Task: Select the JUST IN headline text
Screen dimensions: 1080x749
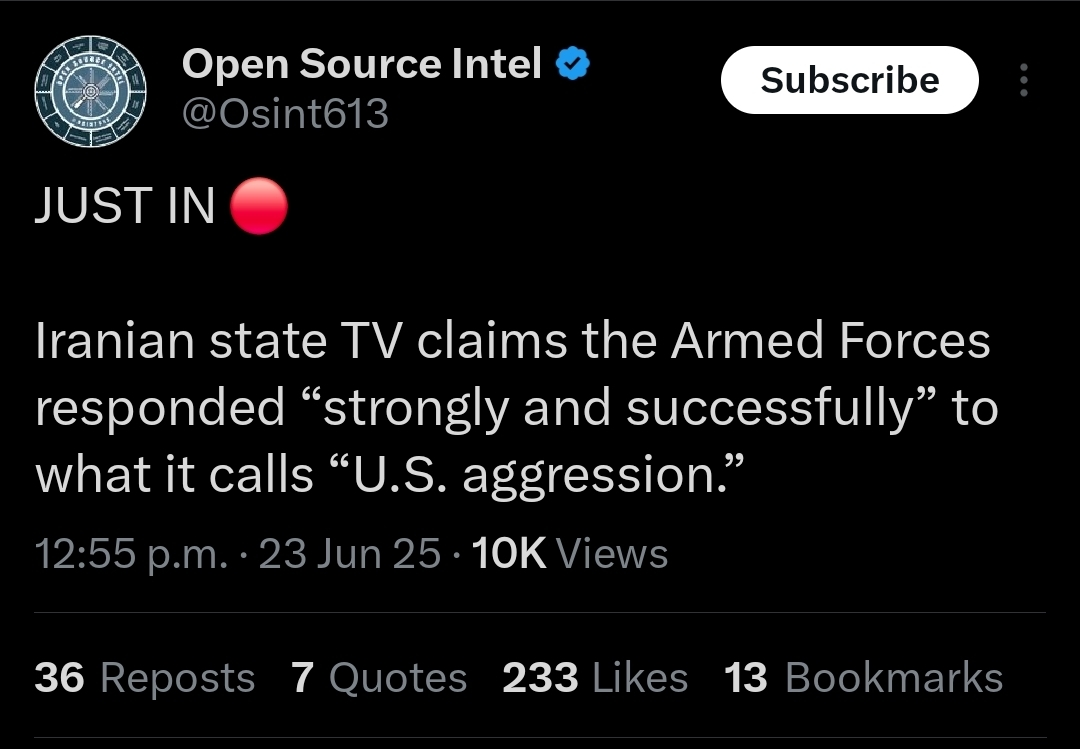Action: (x=125, y=206)
